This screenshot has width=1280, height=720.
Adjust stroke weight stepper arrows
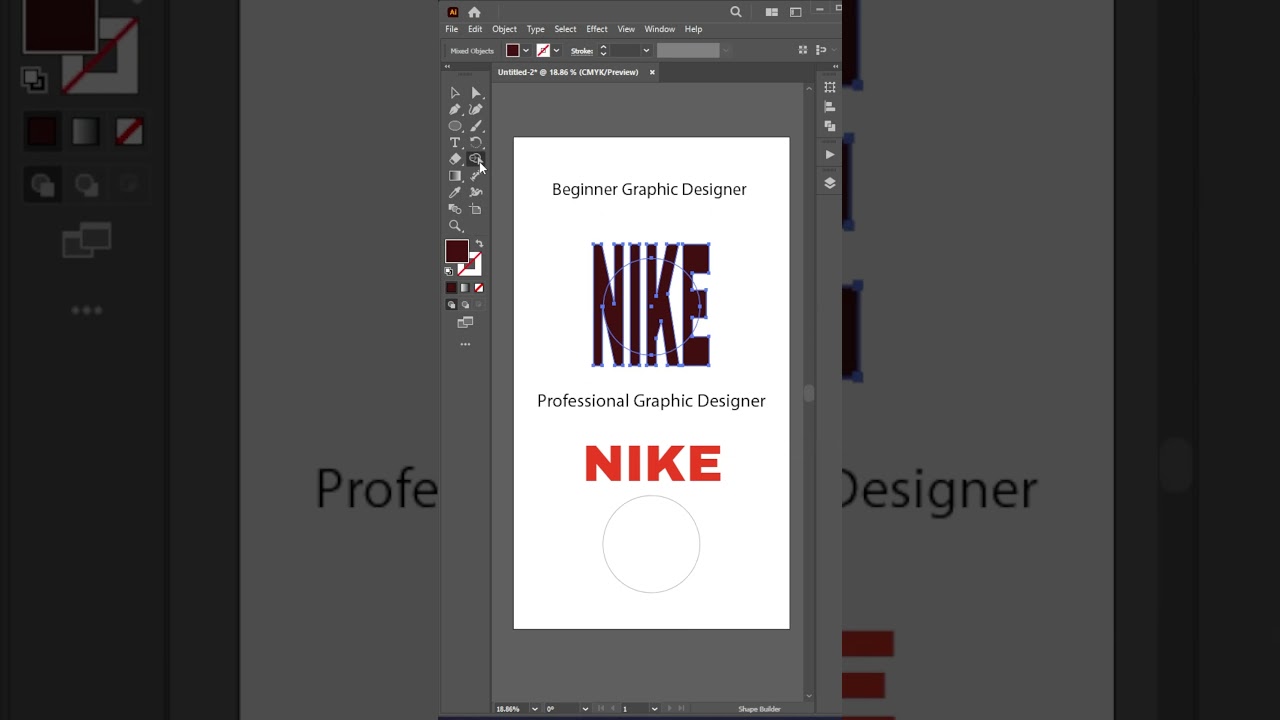point(603,51)
